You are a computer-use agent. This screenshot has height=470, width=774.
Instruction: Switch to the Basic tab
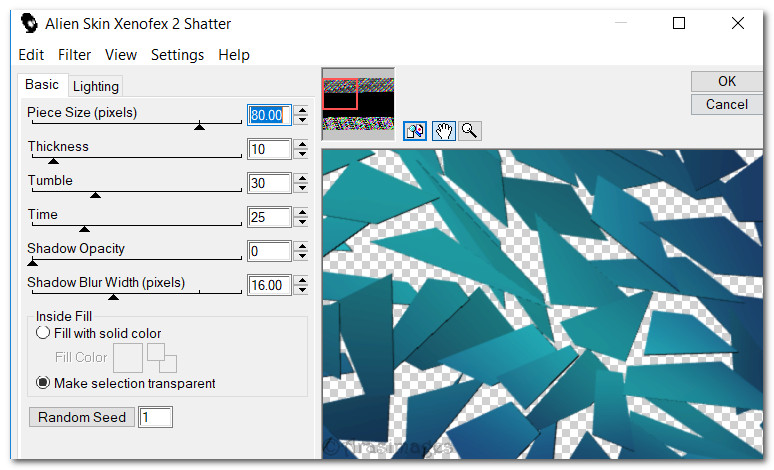click(x=42, y=84)
